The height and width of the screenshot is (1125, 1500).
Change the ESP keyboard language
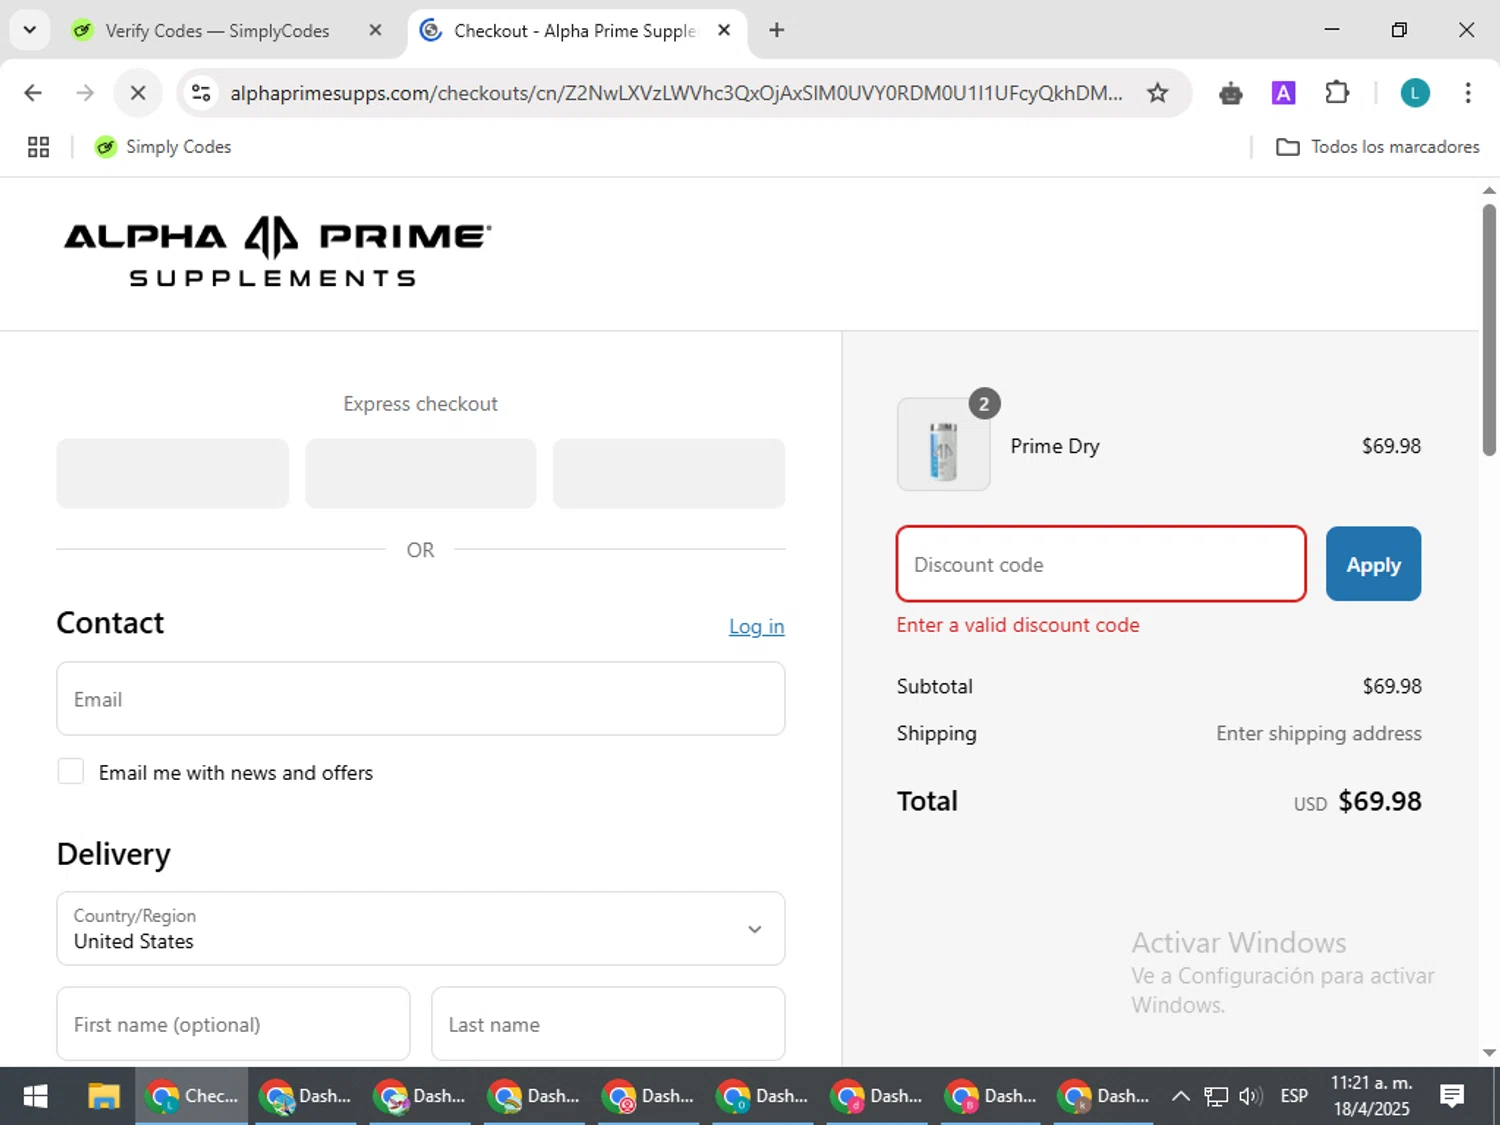(1294, 1096)
